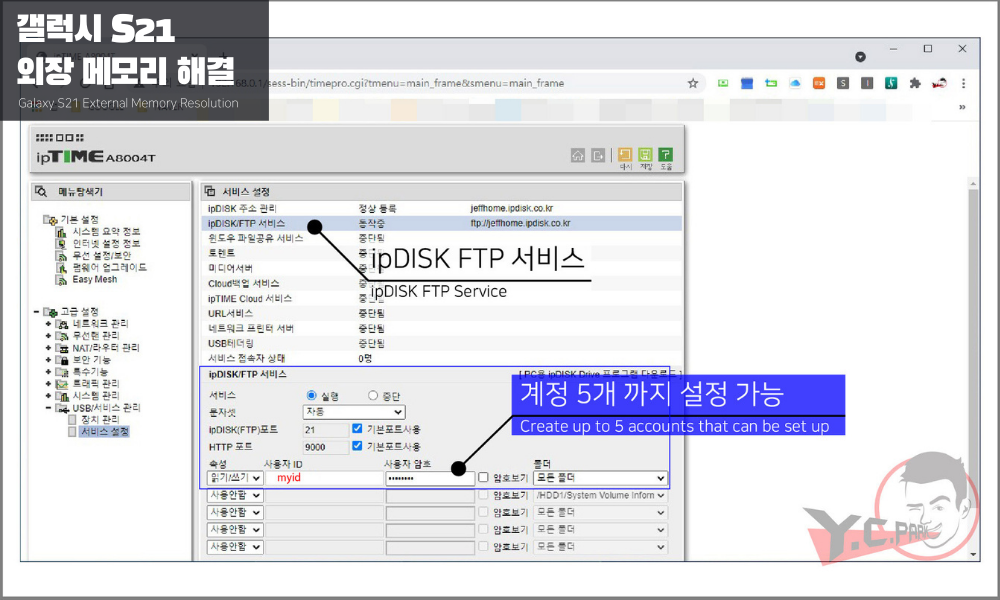Collapse the 고급 설정 tree node
Viewport: 1000px width, 600px height.
tap(36, 311)
